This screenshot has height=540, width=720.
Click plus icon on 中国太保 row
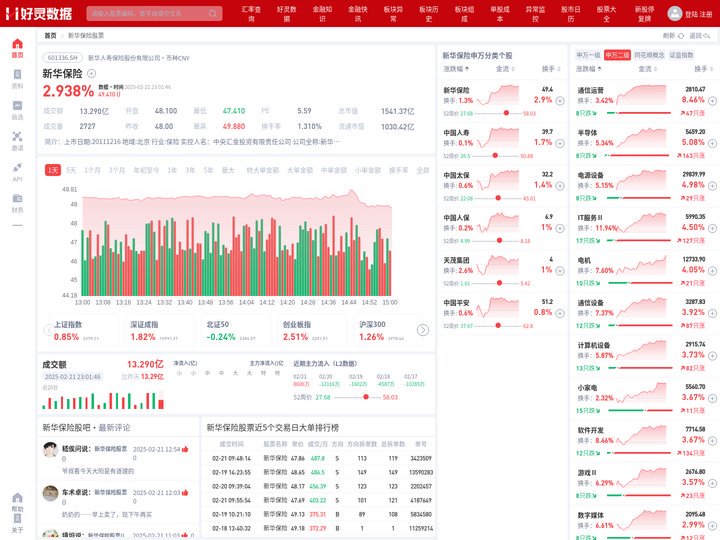click(560, 186)
